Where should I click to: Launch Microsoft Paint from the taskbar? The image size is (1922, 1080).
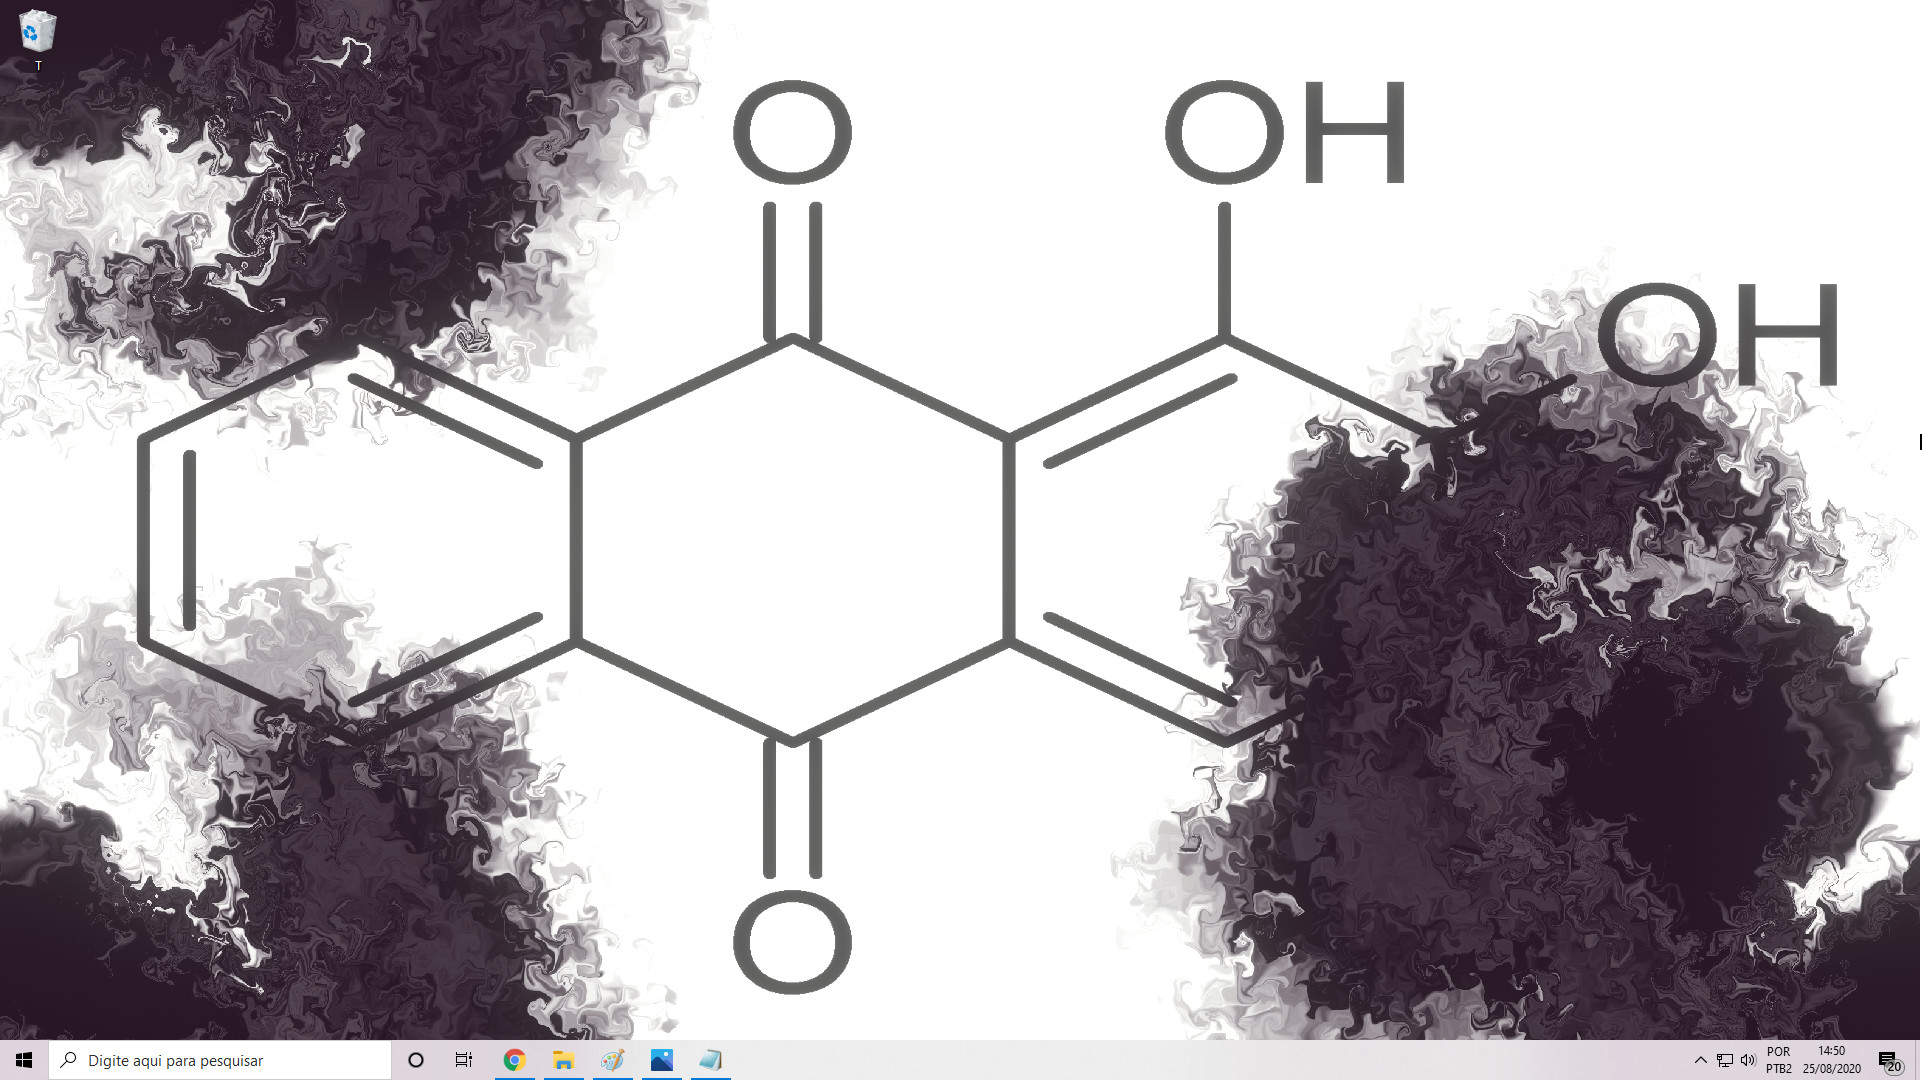click(x=612, y=1060)
